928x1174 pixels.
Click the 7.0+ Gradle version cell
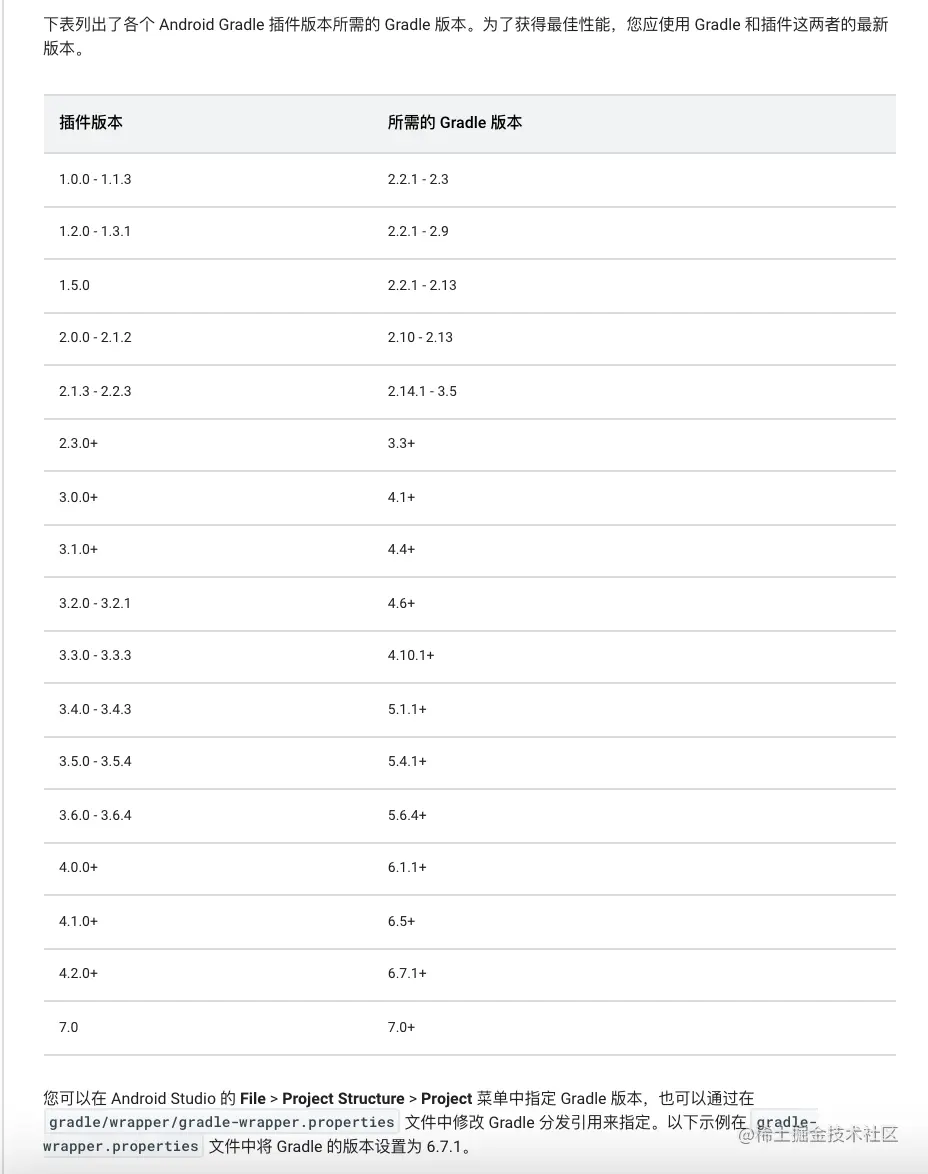click(x=401, y=1027)
